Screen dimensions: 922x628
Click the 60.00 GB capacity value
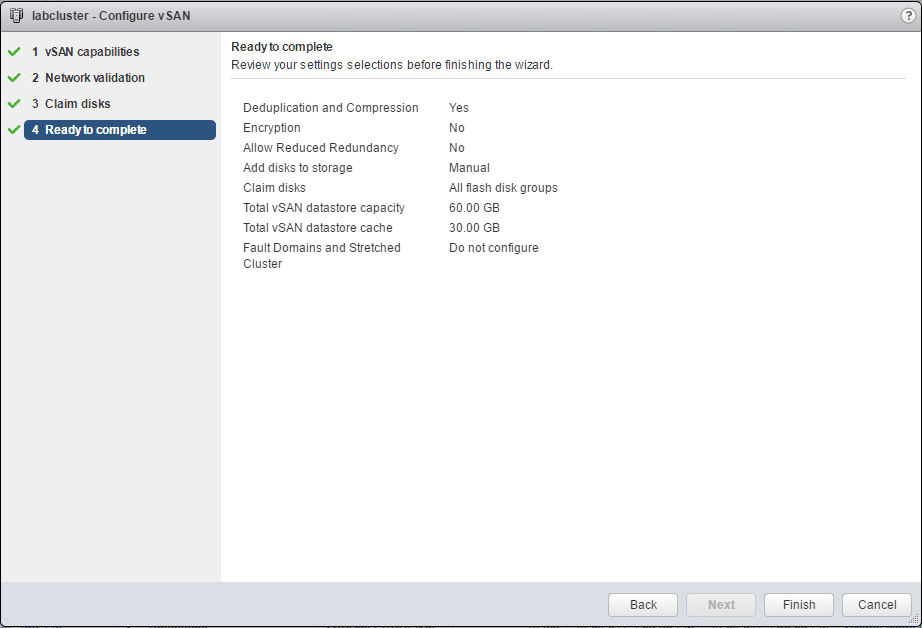[475, 208]
